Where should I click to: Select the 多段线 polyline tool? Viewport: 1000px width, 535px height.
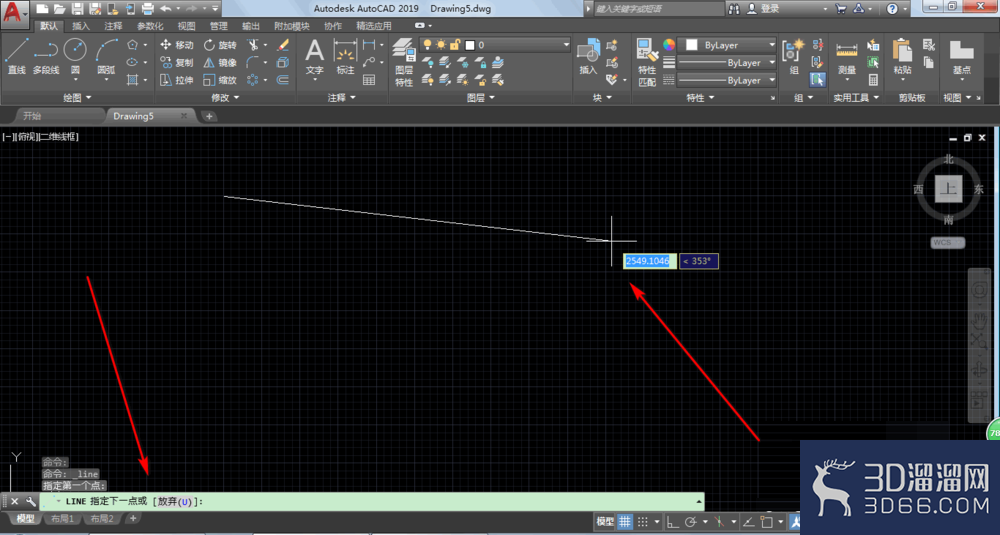[46, 57]
